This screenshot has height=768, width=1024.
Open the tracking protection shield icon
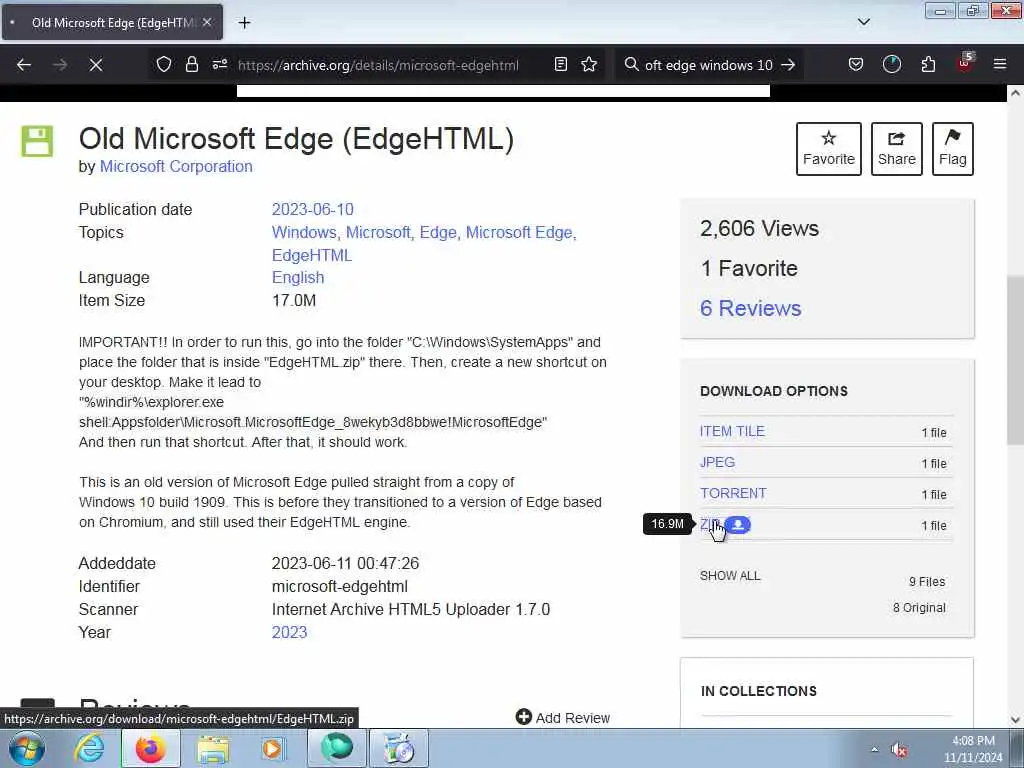[x=164, y=65]
